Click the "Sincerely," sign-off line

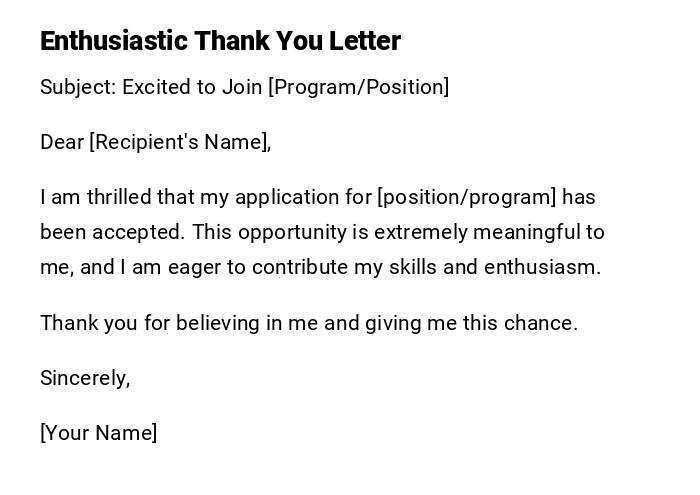coord(85,378)
